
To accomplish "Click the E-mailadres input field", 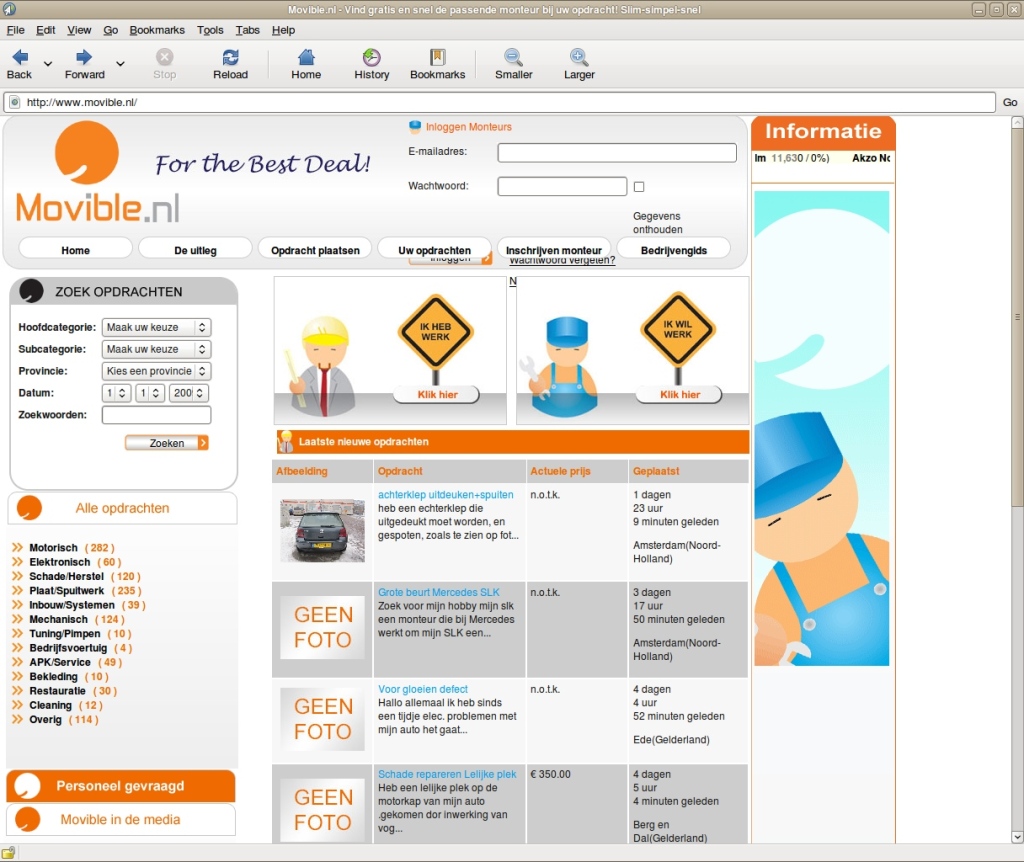I will (x=617, y=153).
